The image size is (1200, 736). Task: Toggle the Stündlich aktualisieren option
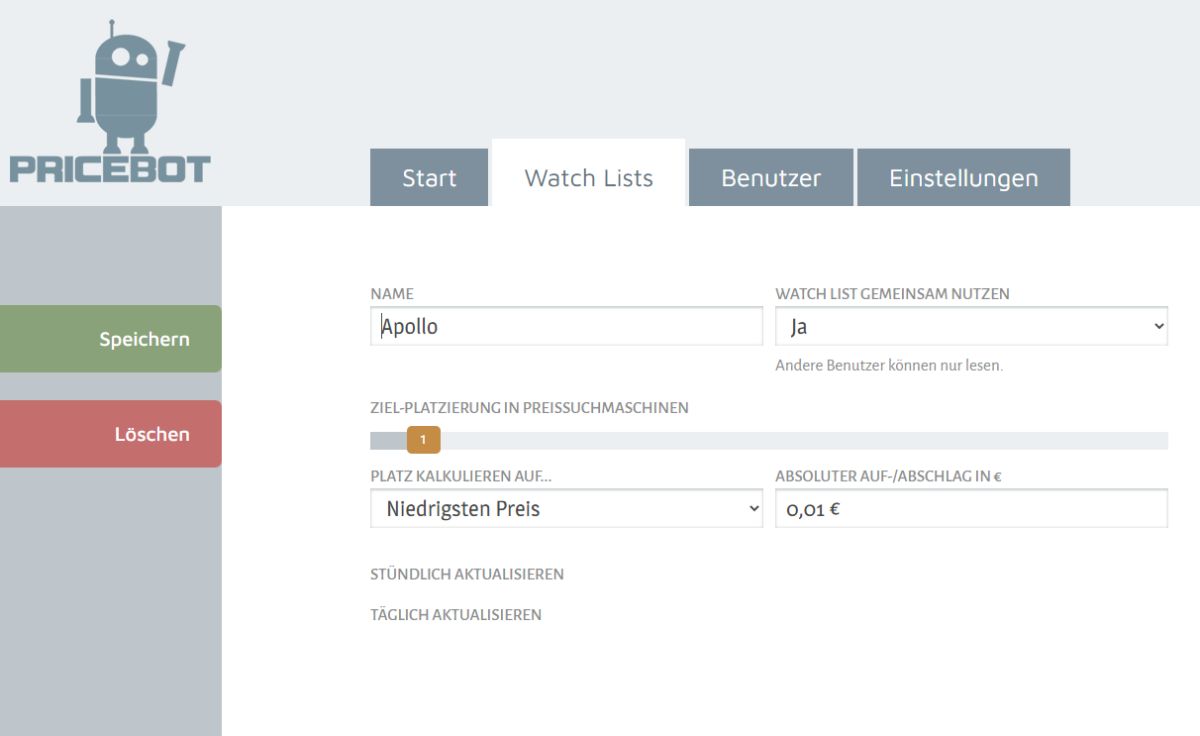(467, 575)
